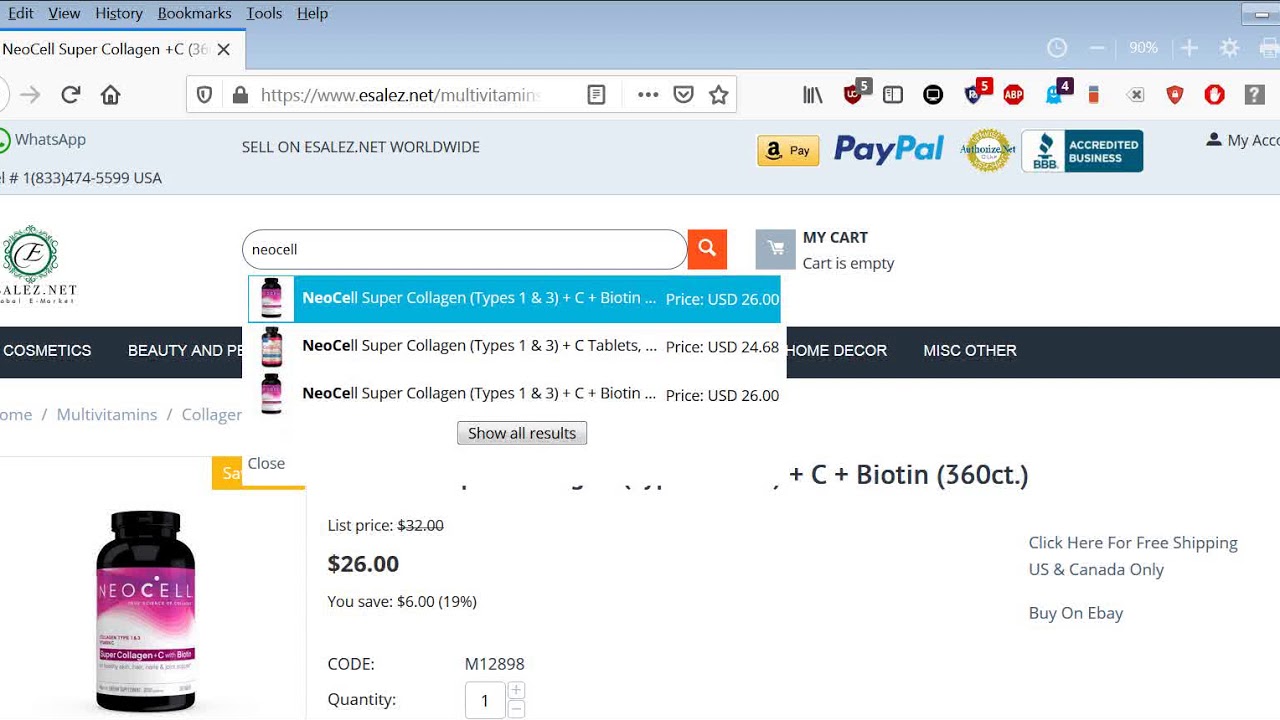Screen dimensions: 1280x720
Task: Click the blue extension icon with badge 4
Action: tap(1056, 93)
